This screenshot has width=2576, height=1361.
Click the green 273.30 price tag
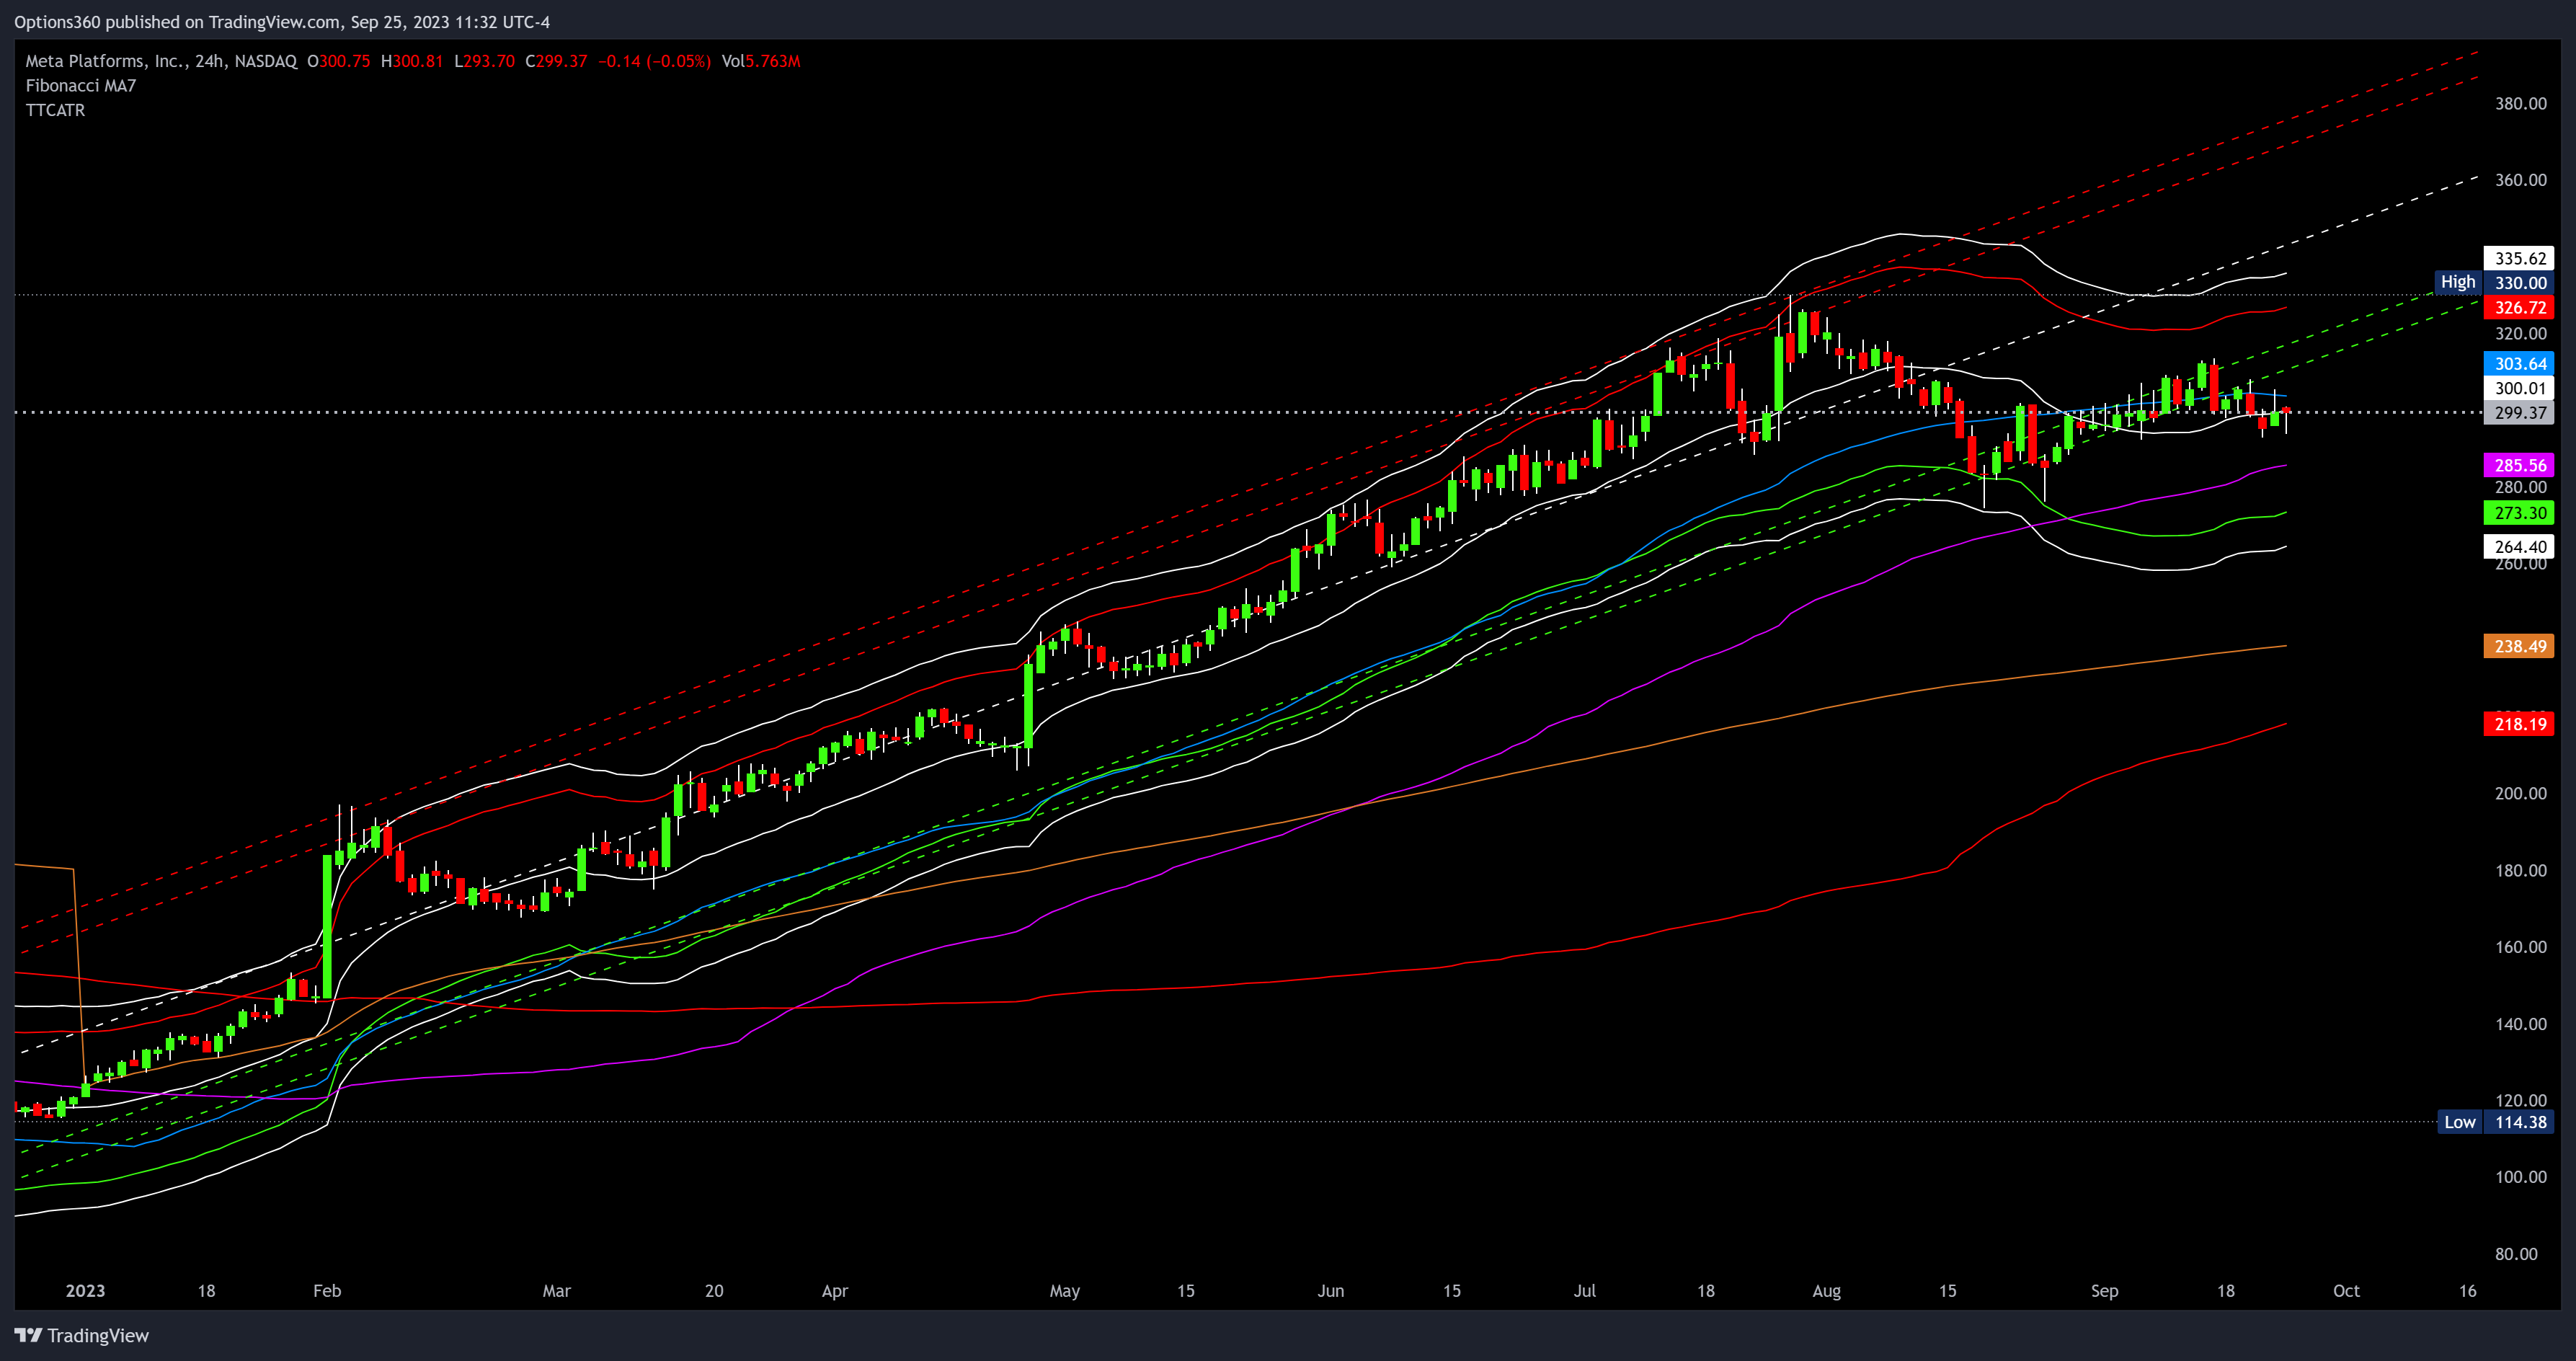(2519, 513)
